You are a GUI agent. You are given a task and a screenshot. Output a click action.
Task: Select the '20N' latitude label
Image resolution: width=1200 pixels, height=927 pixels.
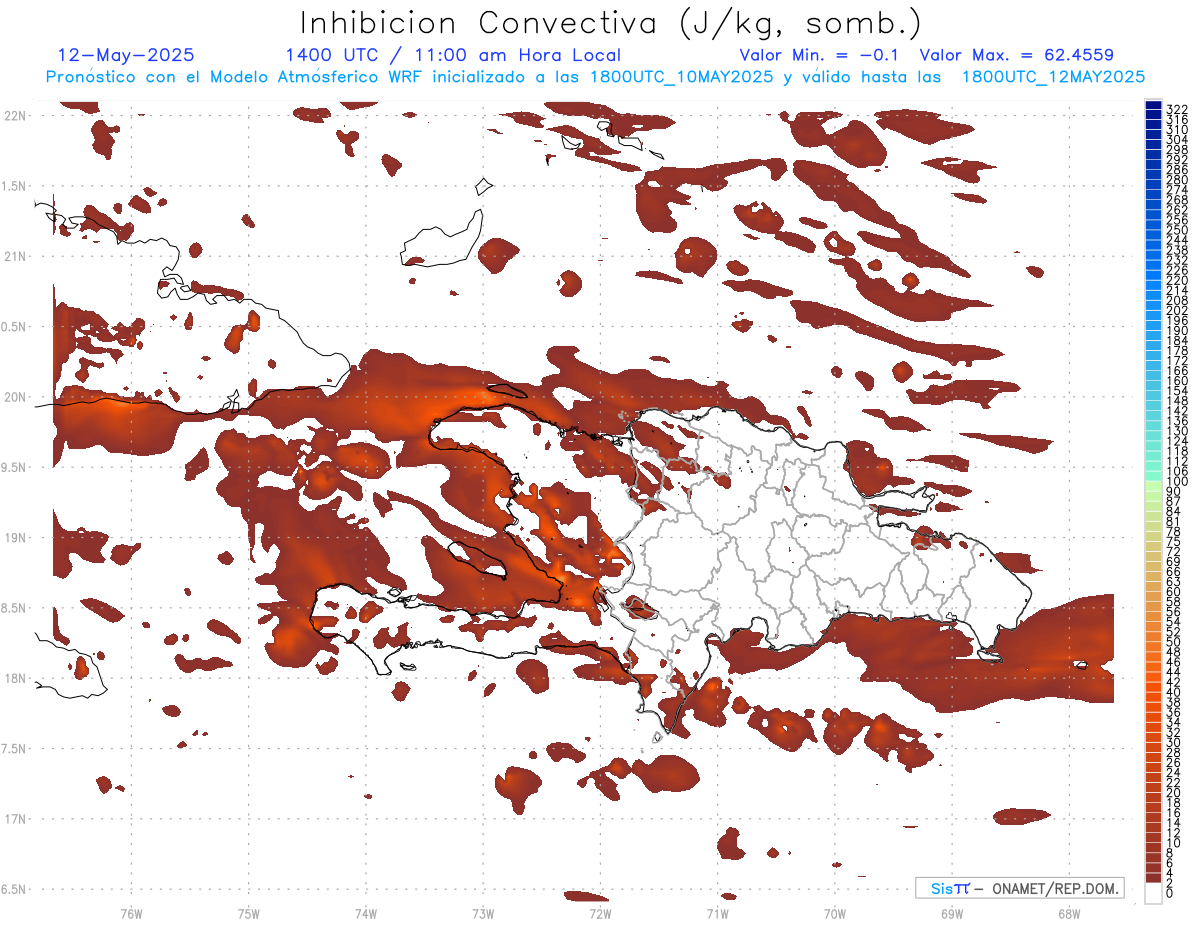pos(15,397)
